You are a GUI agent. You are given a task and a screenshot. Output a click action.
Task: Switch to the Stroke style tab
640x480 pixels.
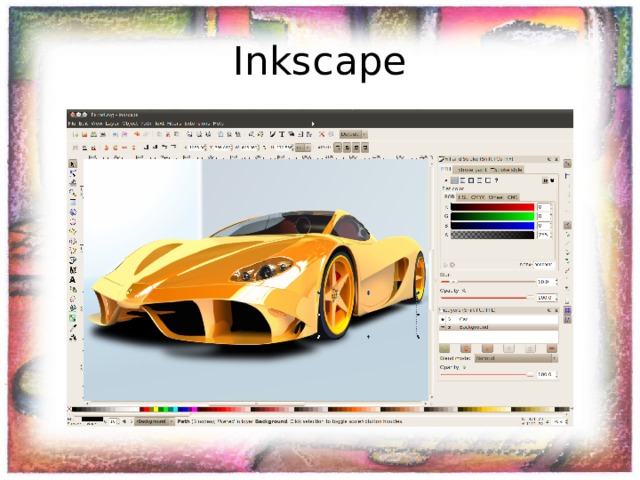coord(506,169)
